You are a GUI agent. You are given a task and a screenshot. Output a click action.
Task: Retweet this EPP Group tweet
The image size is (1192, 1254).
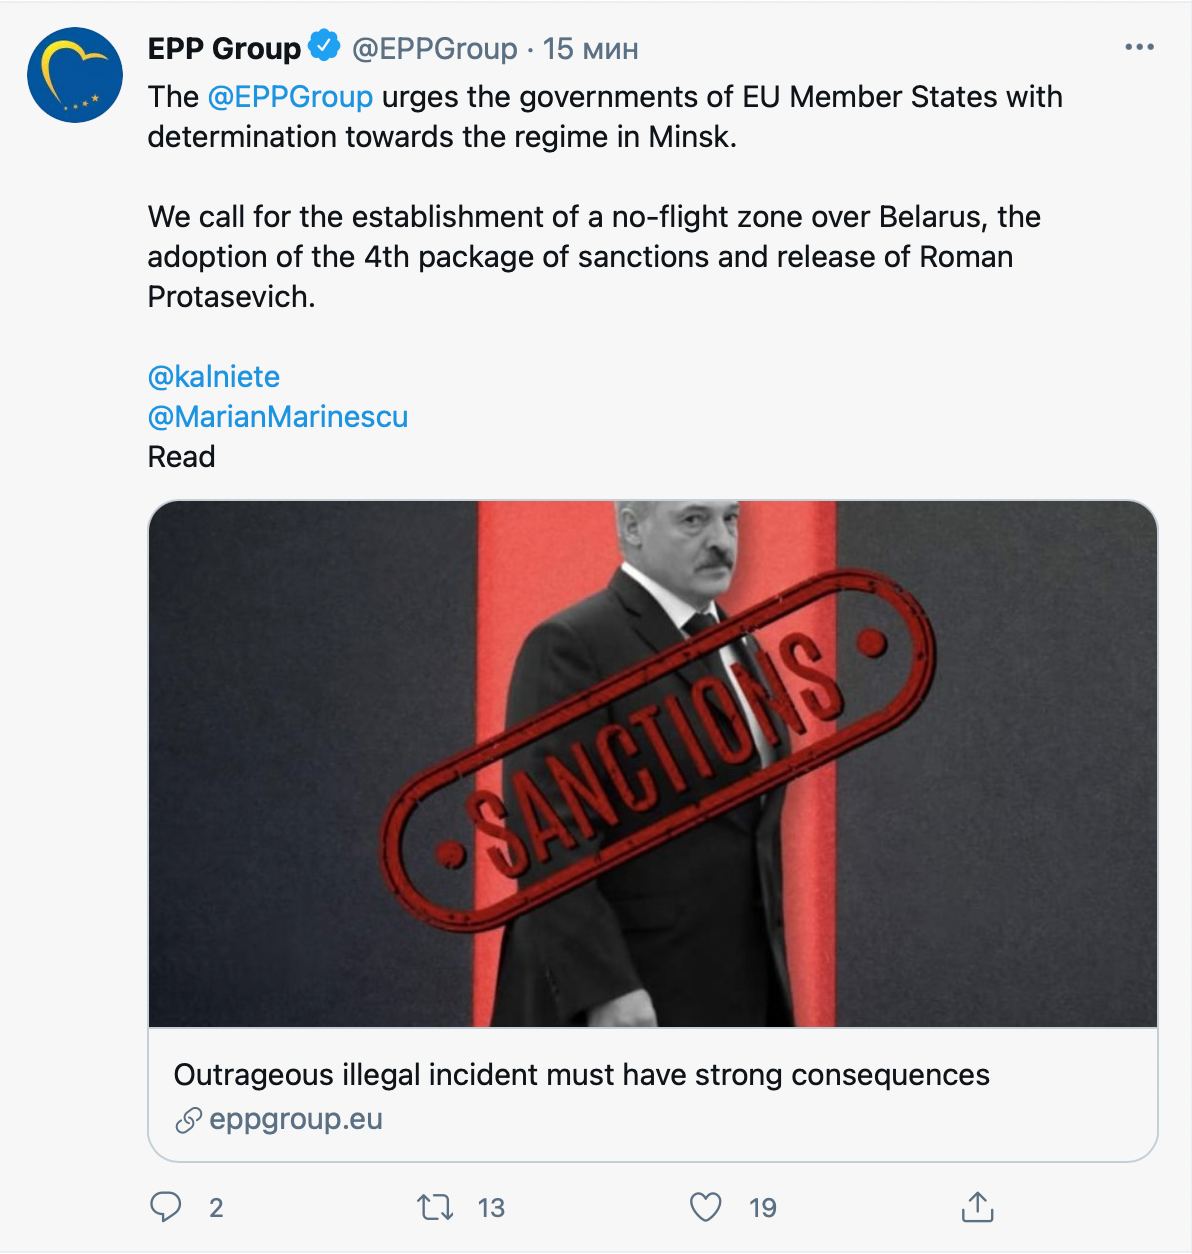tap(434, 1207)
